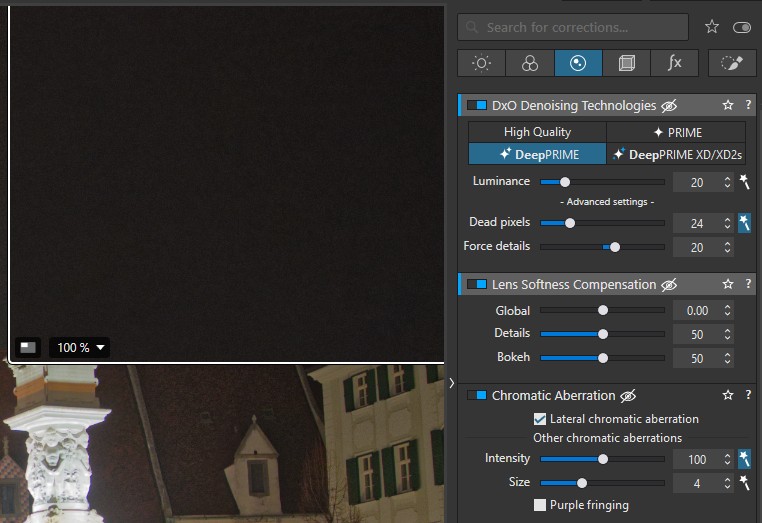This screenshot has height=523, width=762.
Task: Select the Geometry tab cube icon
Action: point(626,63)
